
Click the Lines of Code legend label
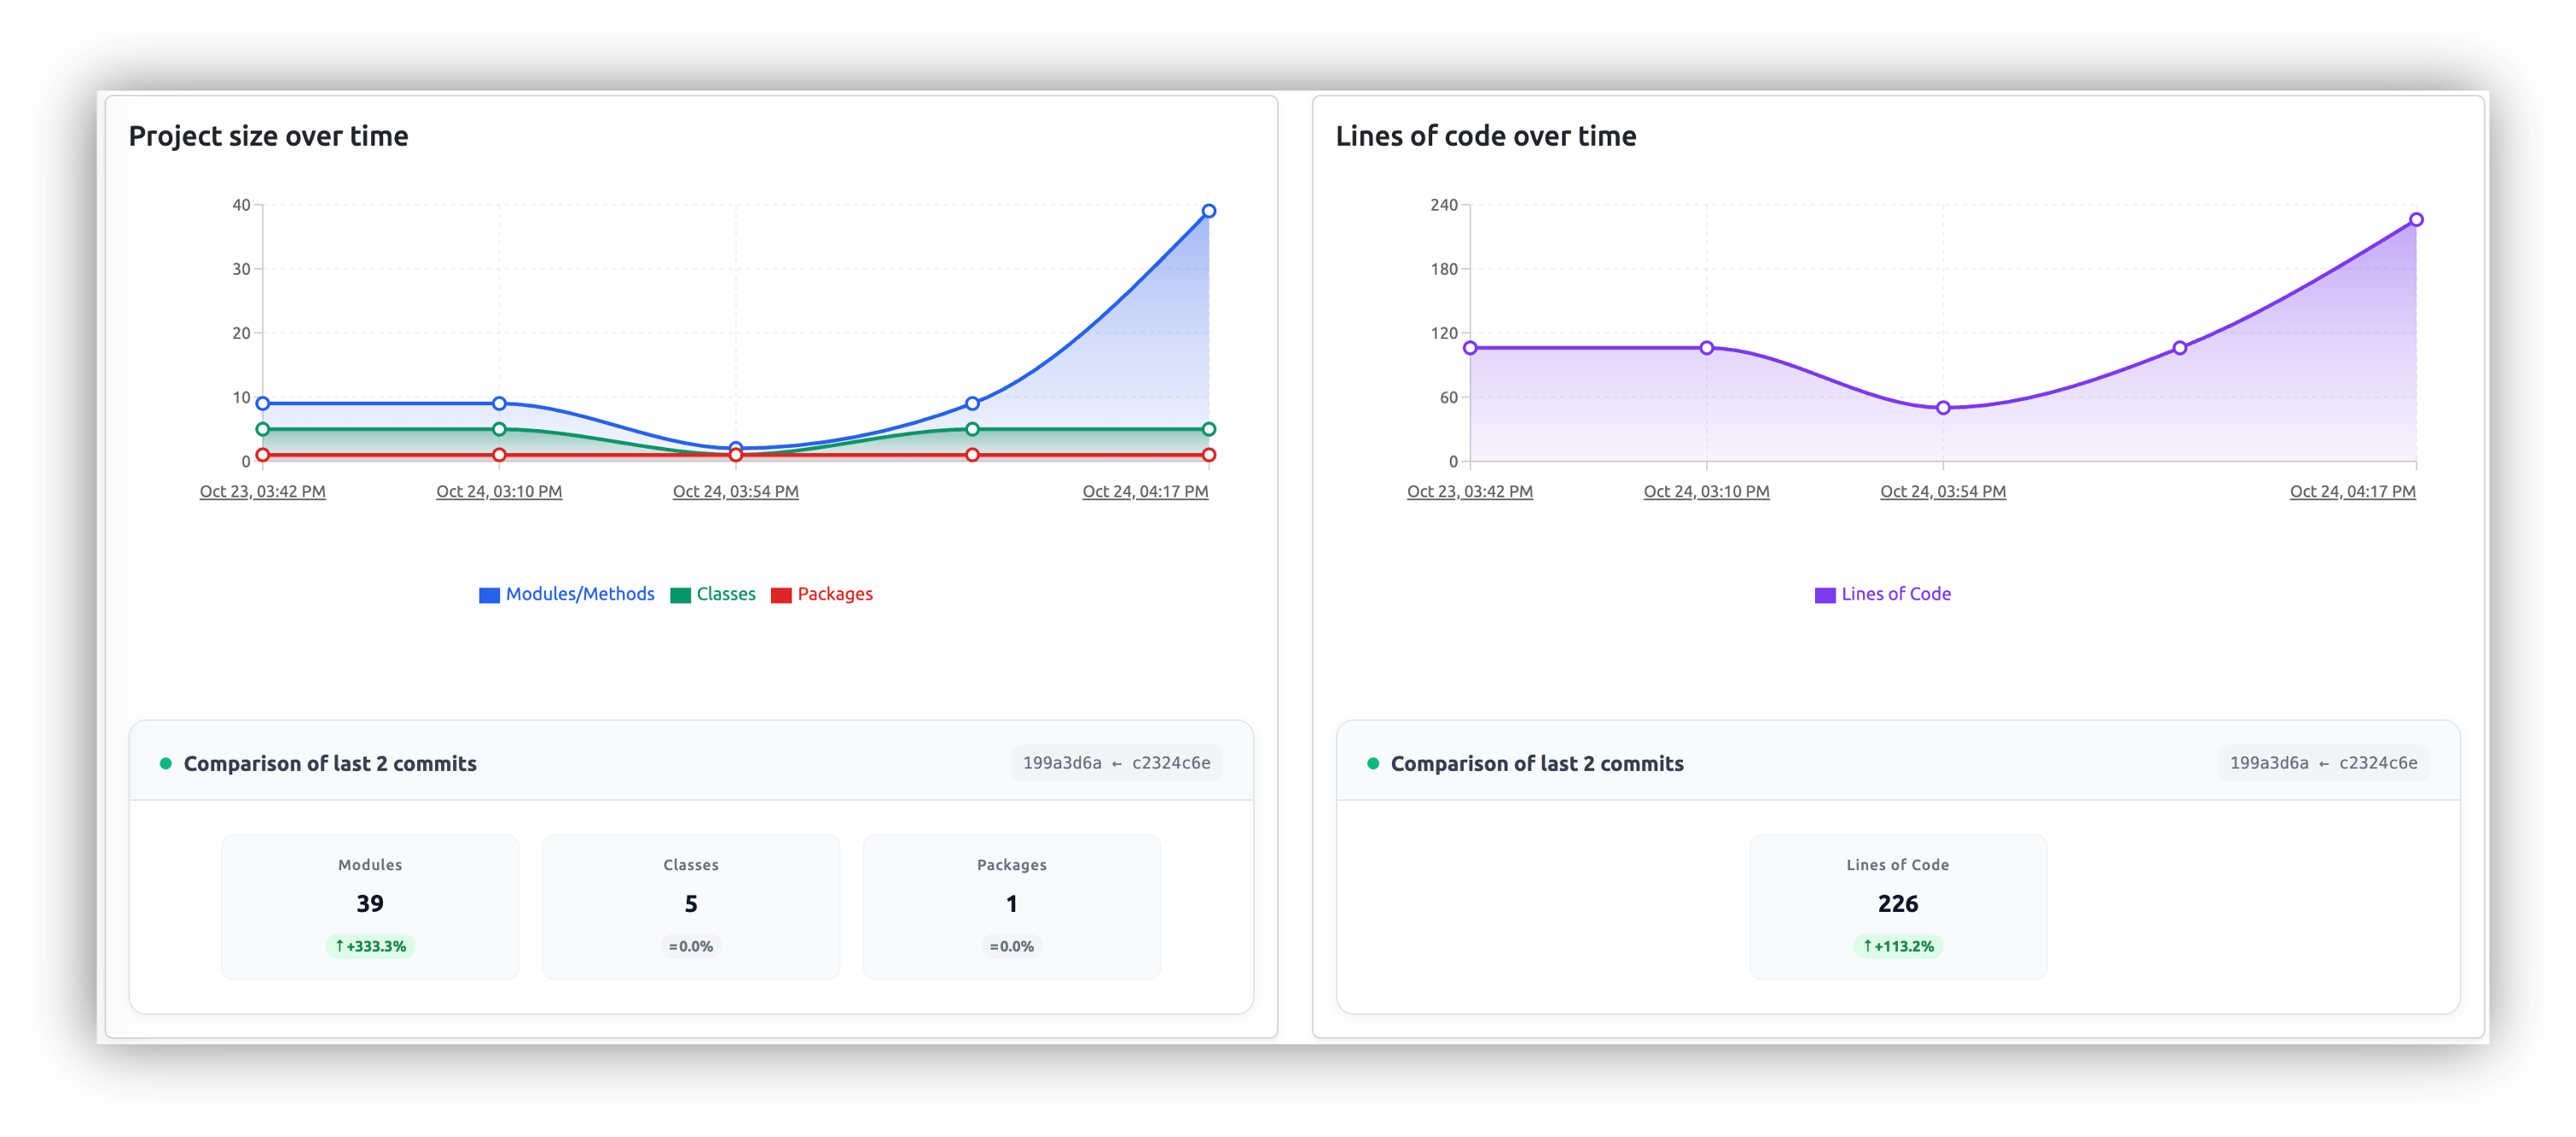click(1896, 594)
